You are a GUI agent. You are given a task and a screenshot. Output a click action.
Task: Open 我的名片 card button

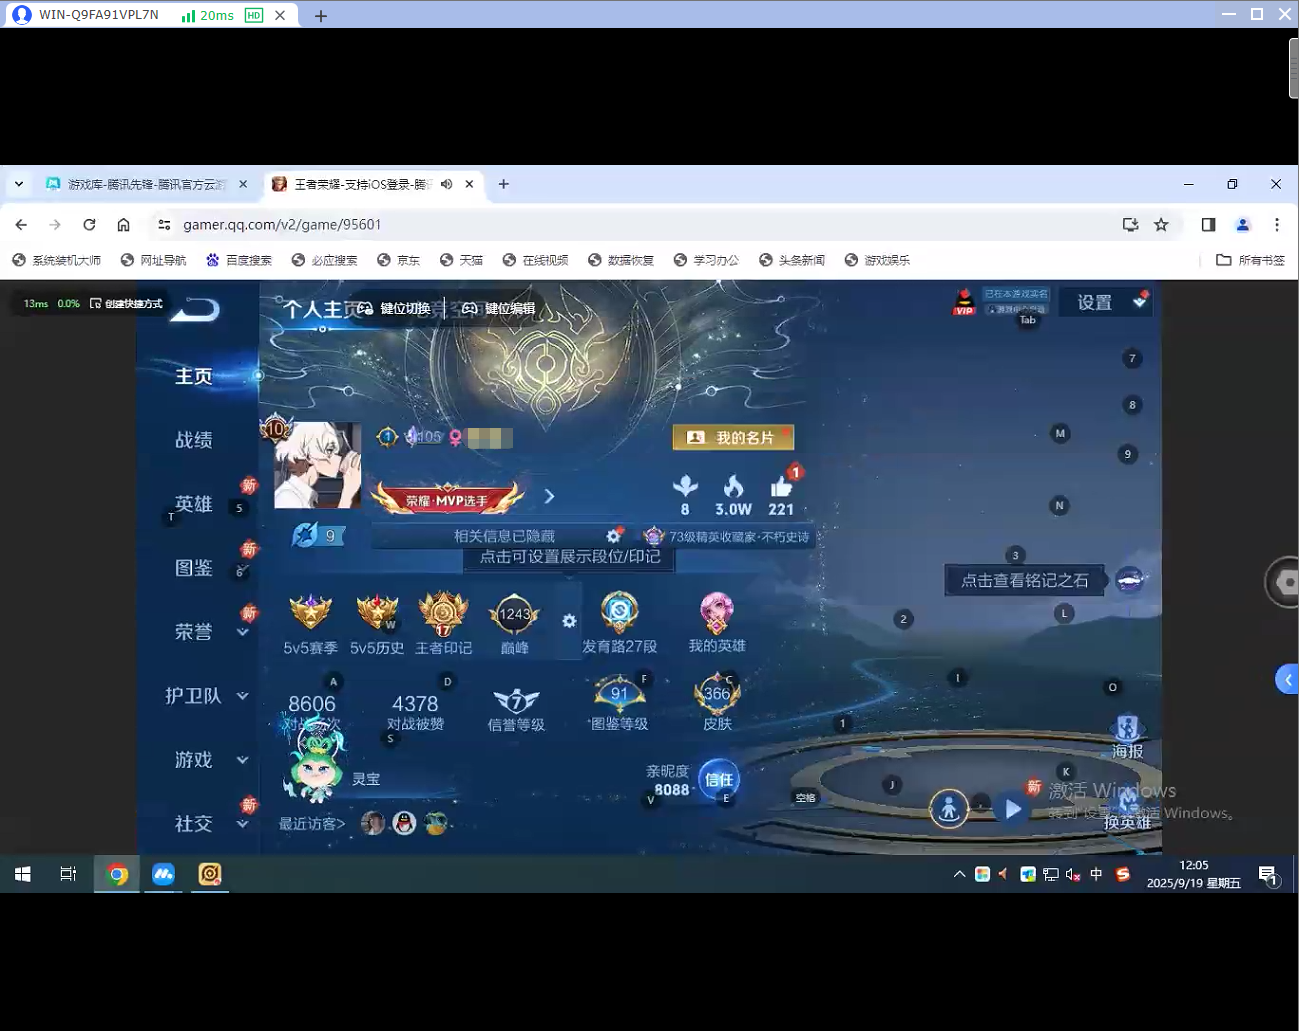(x=733, y=437)
